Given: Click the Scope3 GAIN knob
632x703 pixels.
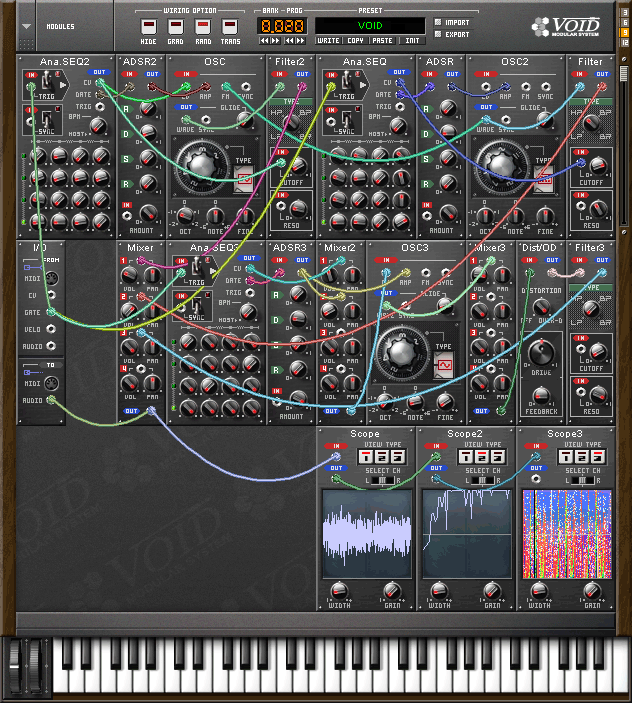Looking at the screenshot, I should tap(592, 591).
